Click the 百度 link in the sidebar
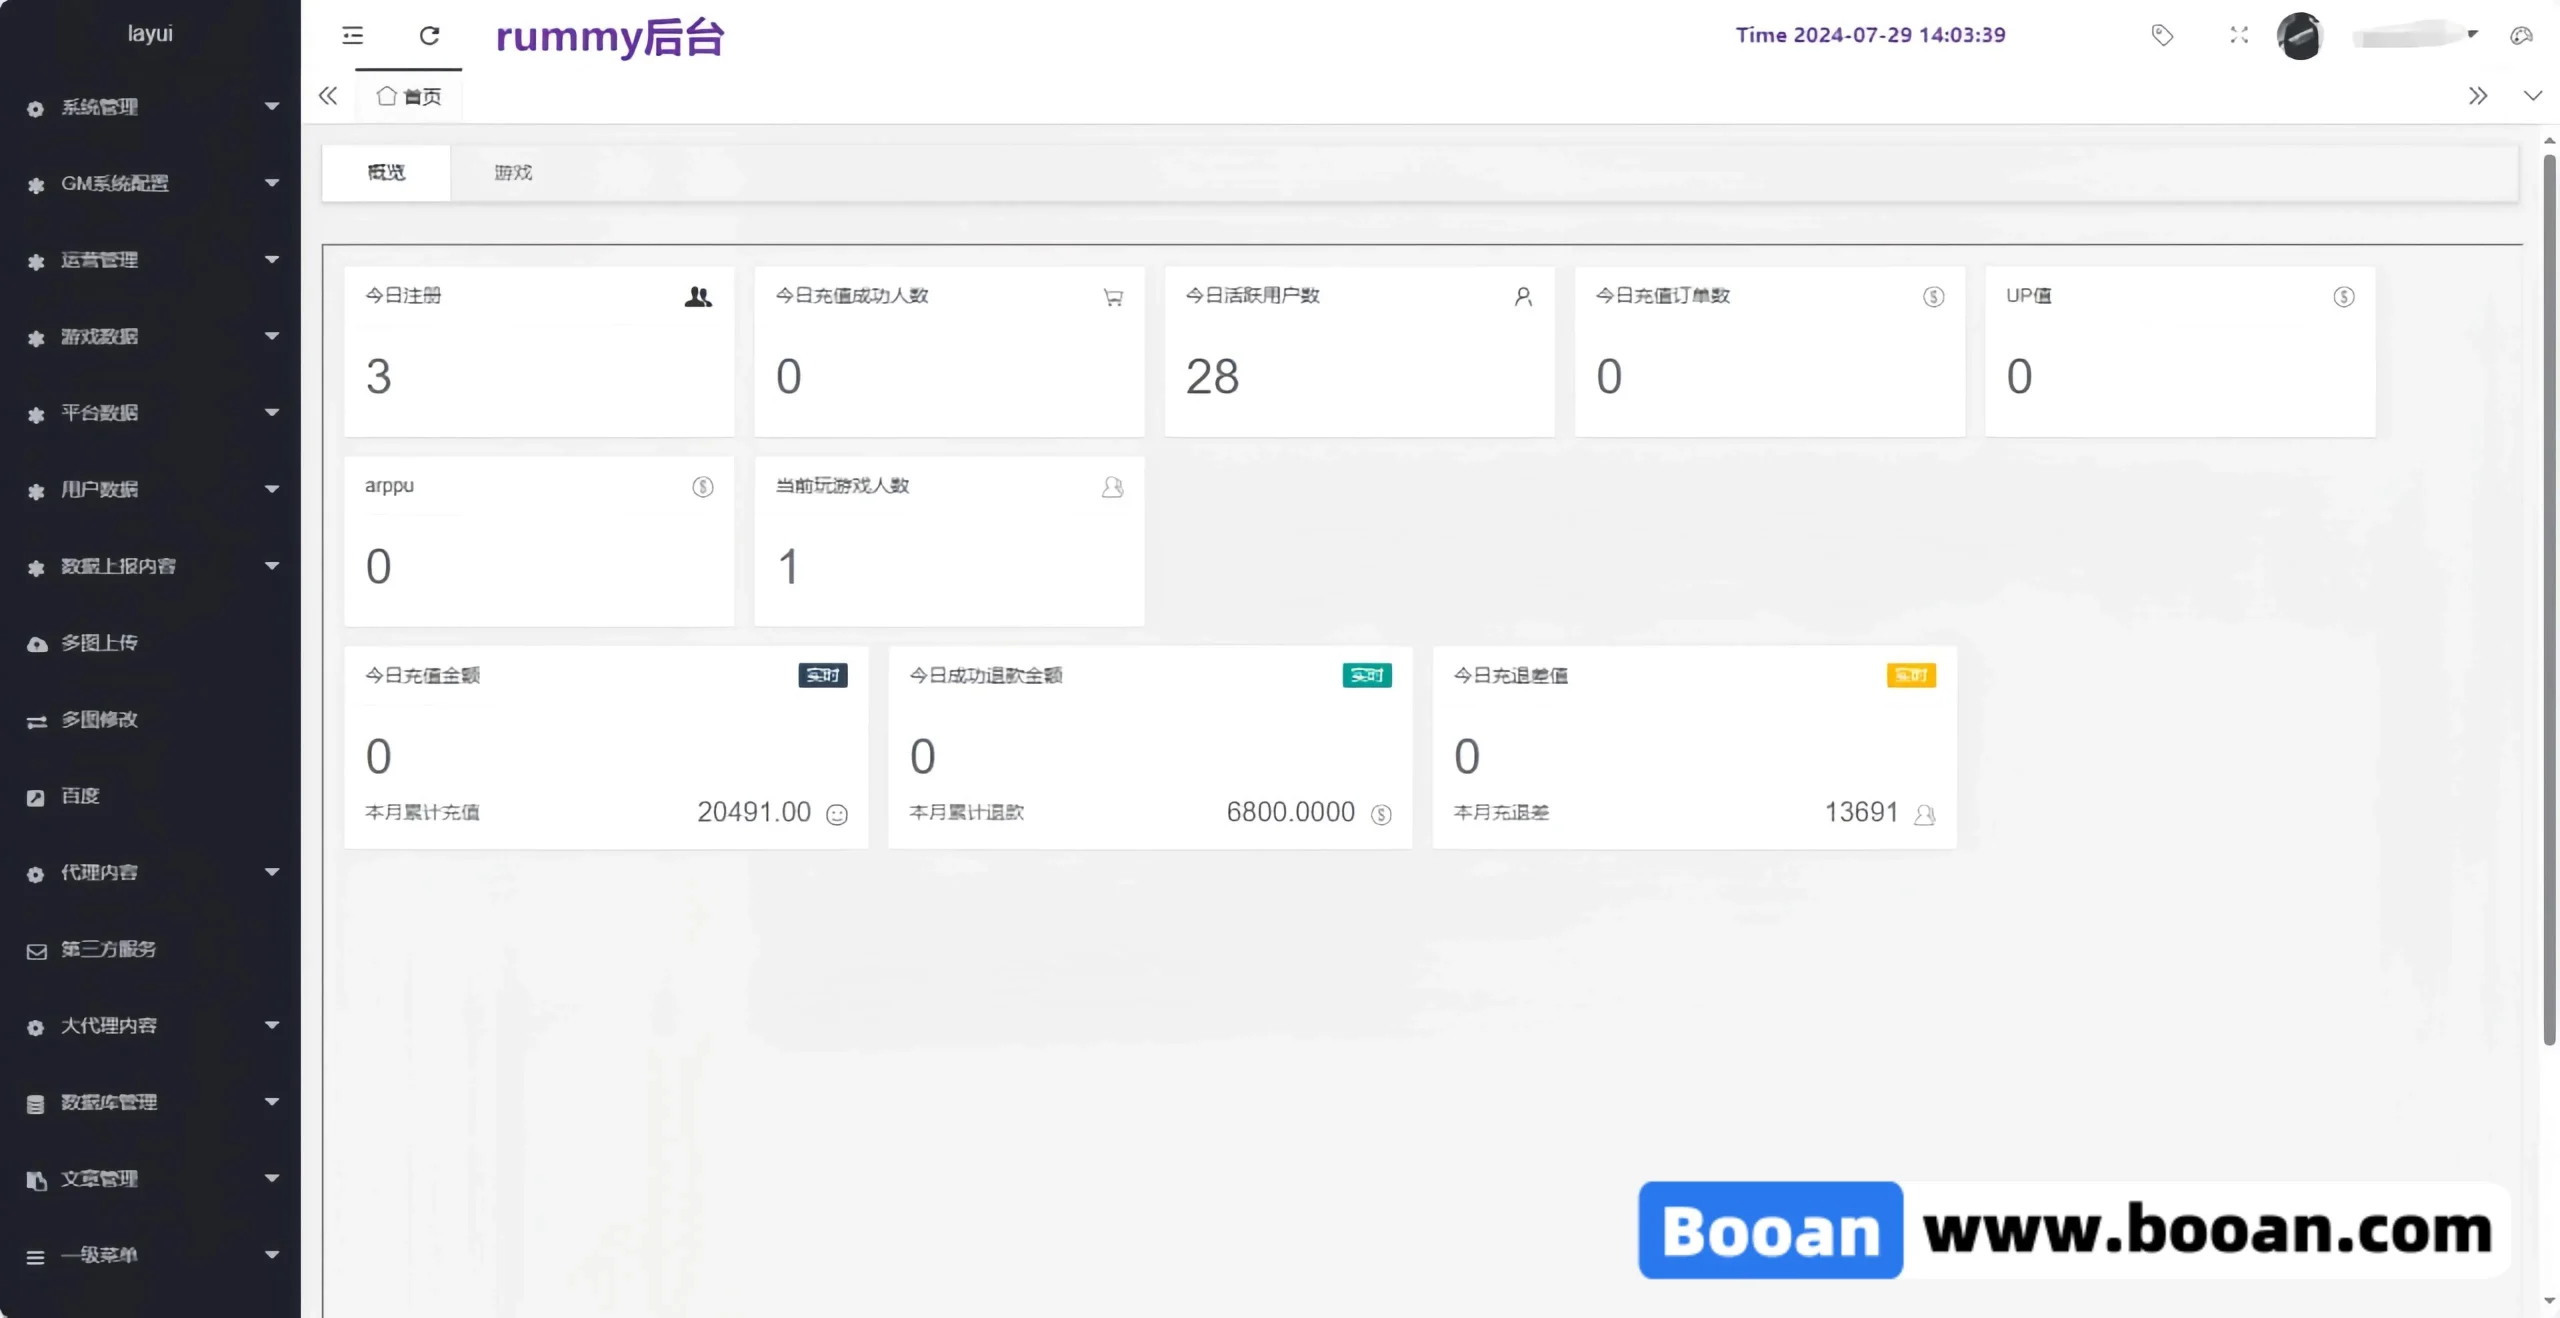Image resolution: width=2560 pixels, height=1318 pixels. click(x=79, y=796)
